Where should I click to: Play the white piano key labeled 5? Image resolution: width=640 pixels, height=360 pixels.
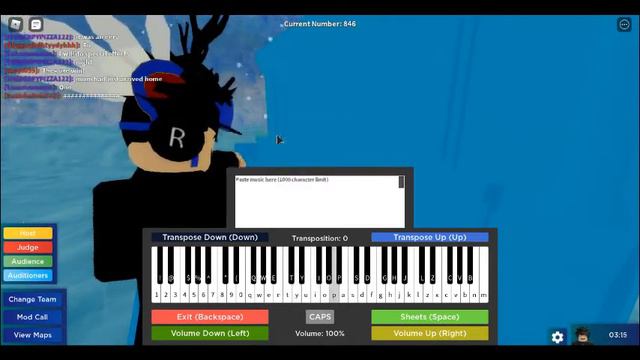pyautogui.click(x=194, y=294)
